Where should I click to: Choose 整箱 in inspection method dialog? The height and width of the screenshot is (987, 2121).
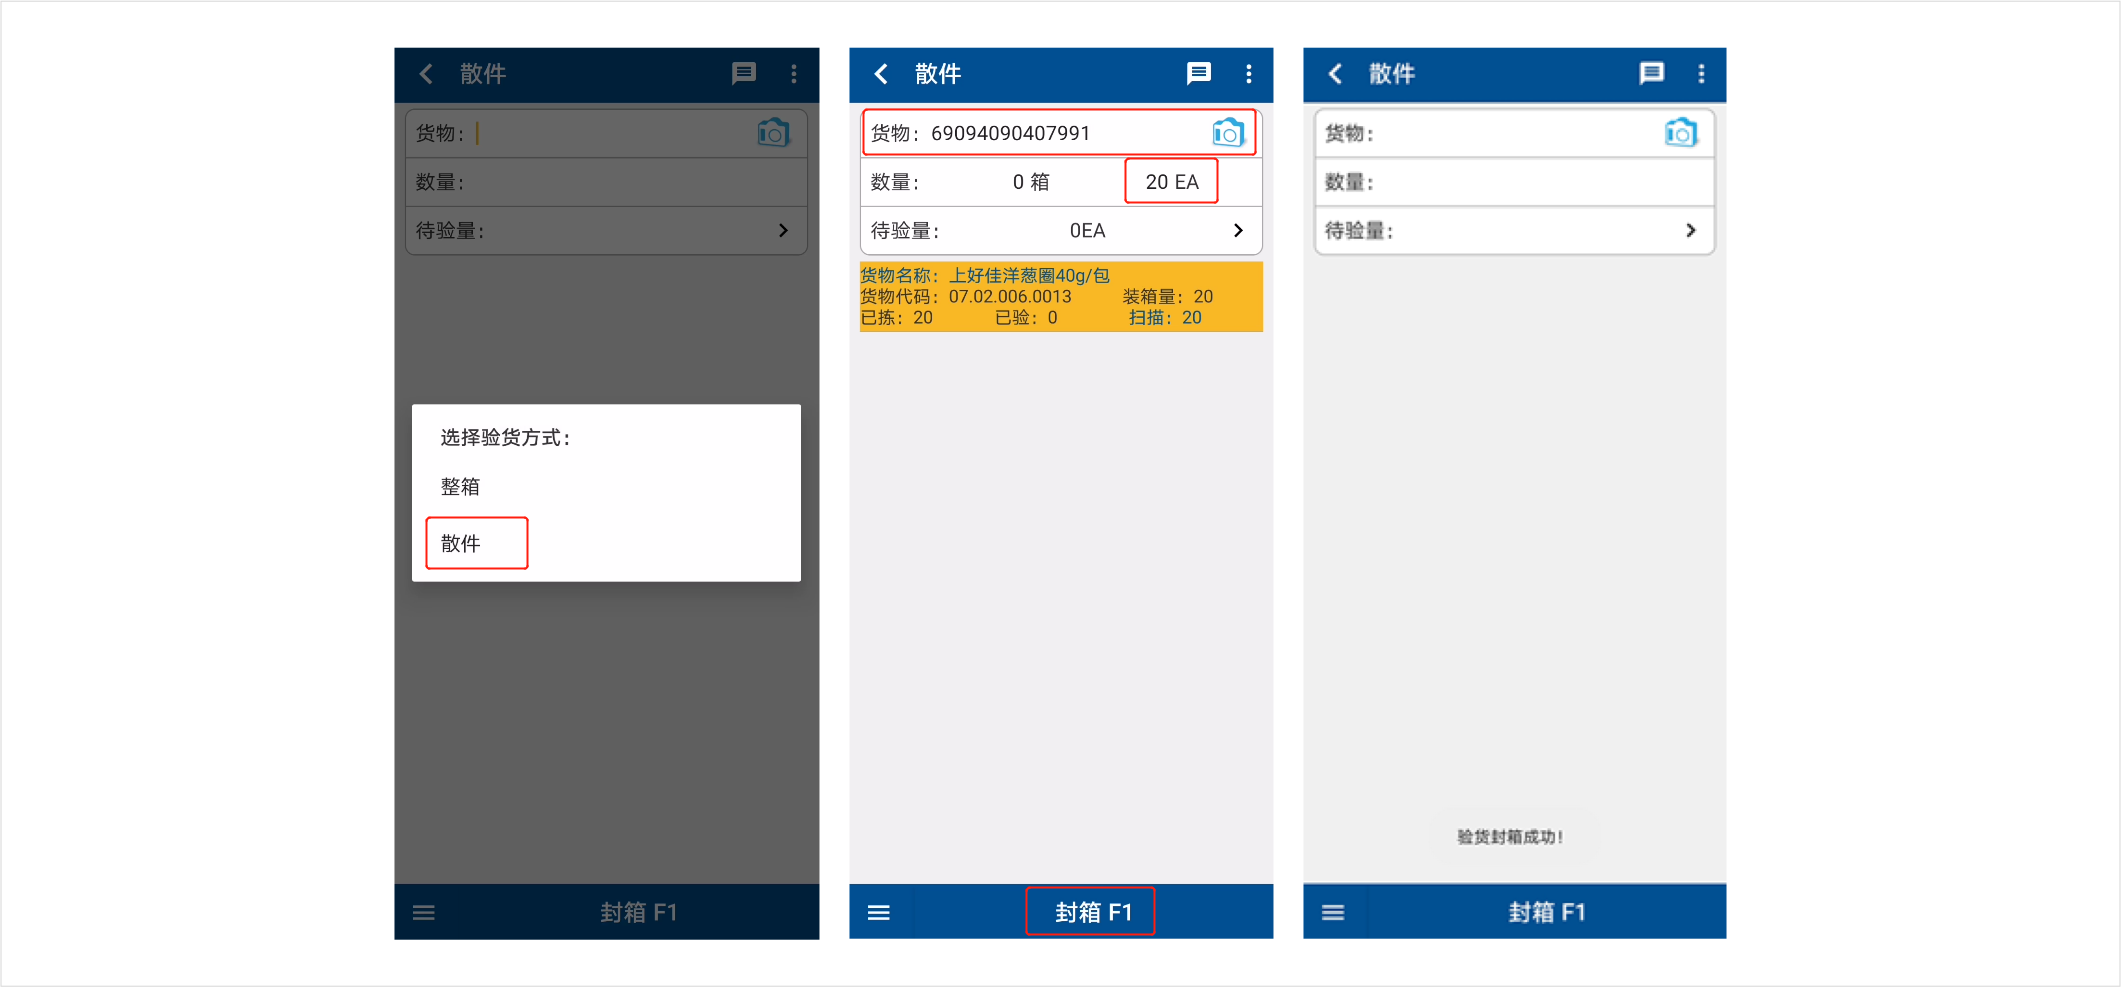tap(461, 487)
